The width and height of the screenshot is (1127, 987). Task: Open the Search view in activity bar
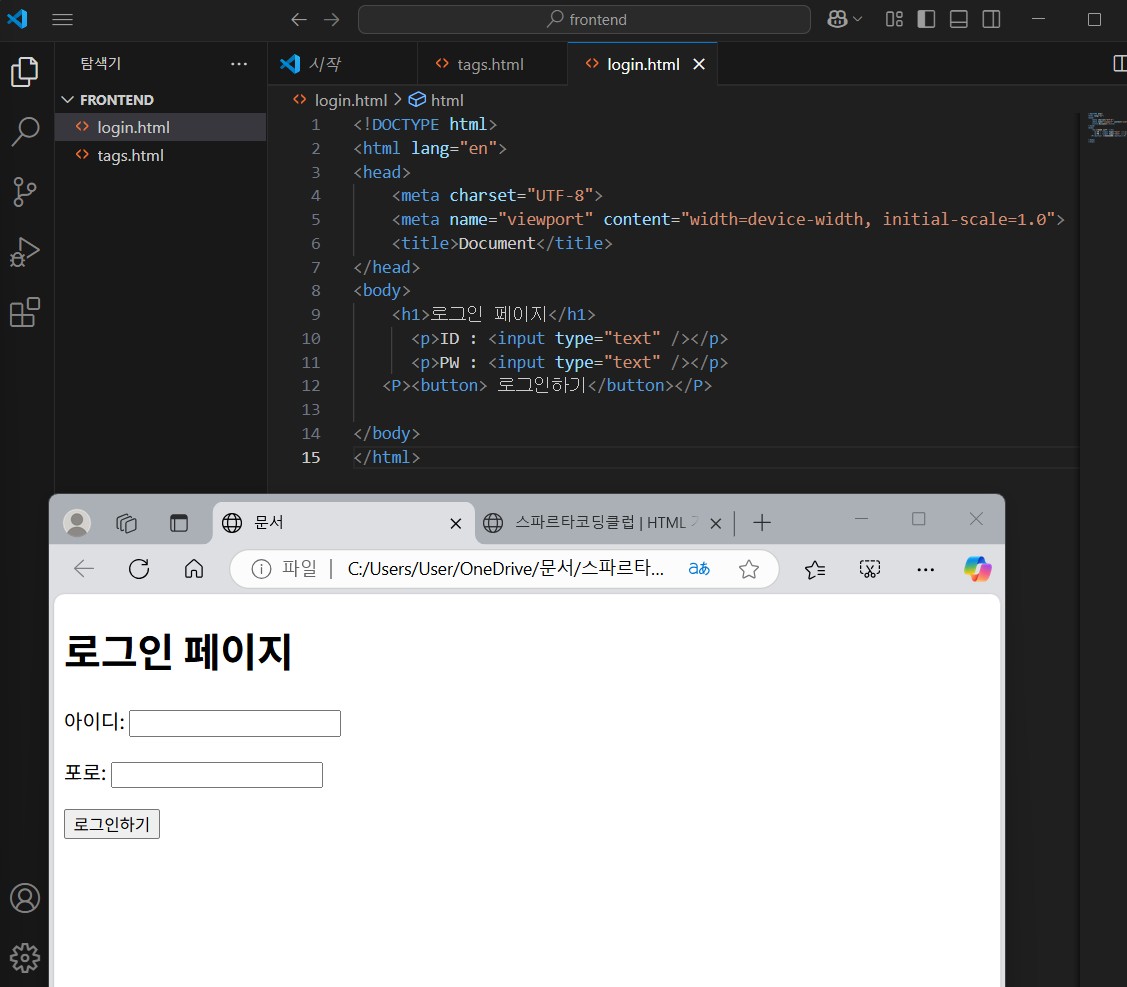coord(24,132)
